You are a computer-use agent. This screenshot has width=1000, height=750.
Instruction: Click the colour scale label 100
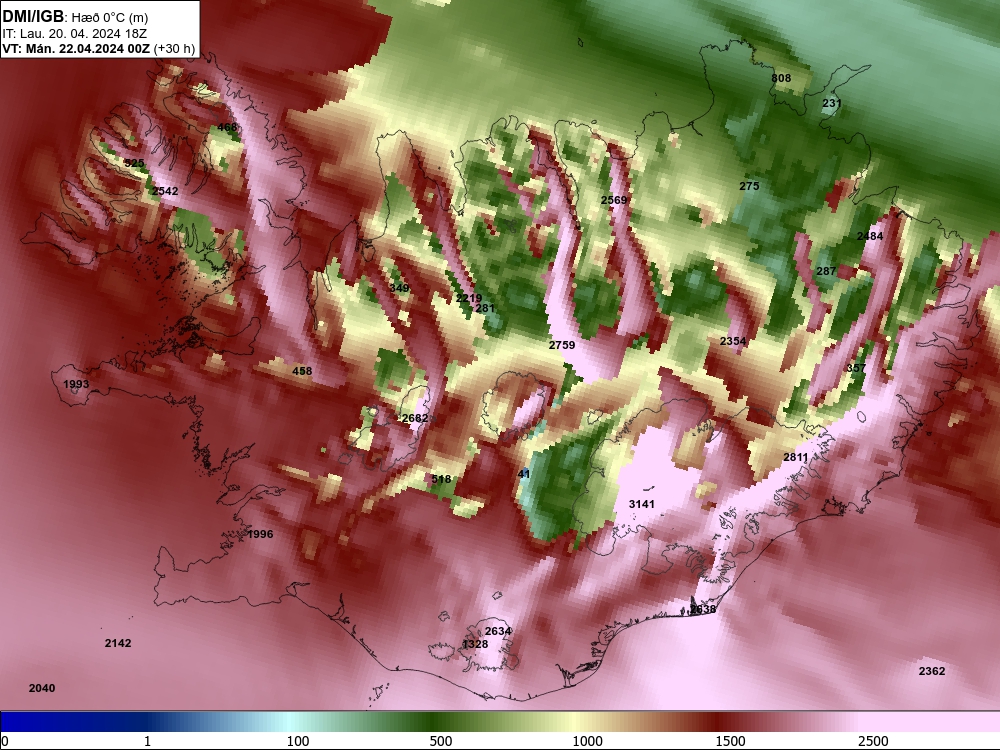point(298,741)
